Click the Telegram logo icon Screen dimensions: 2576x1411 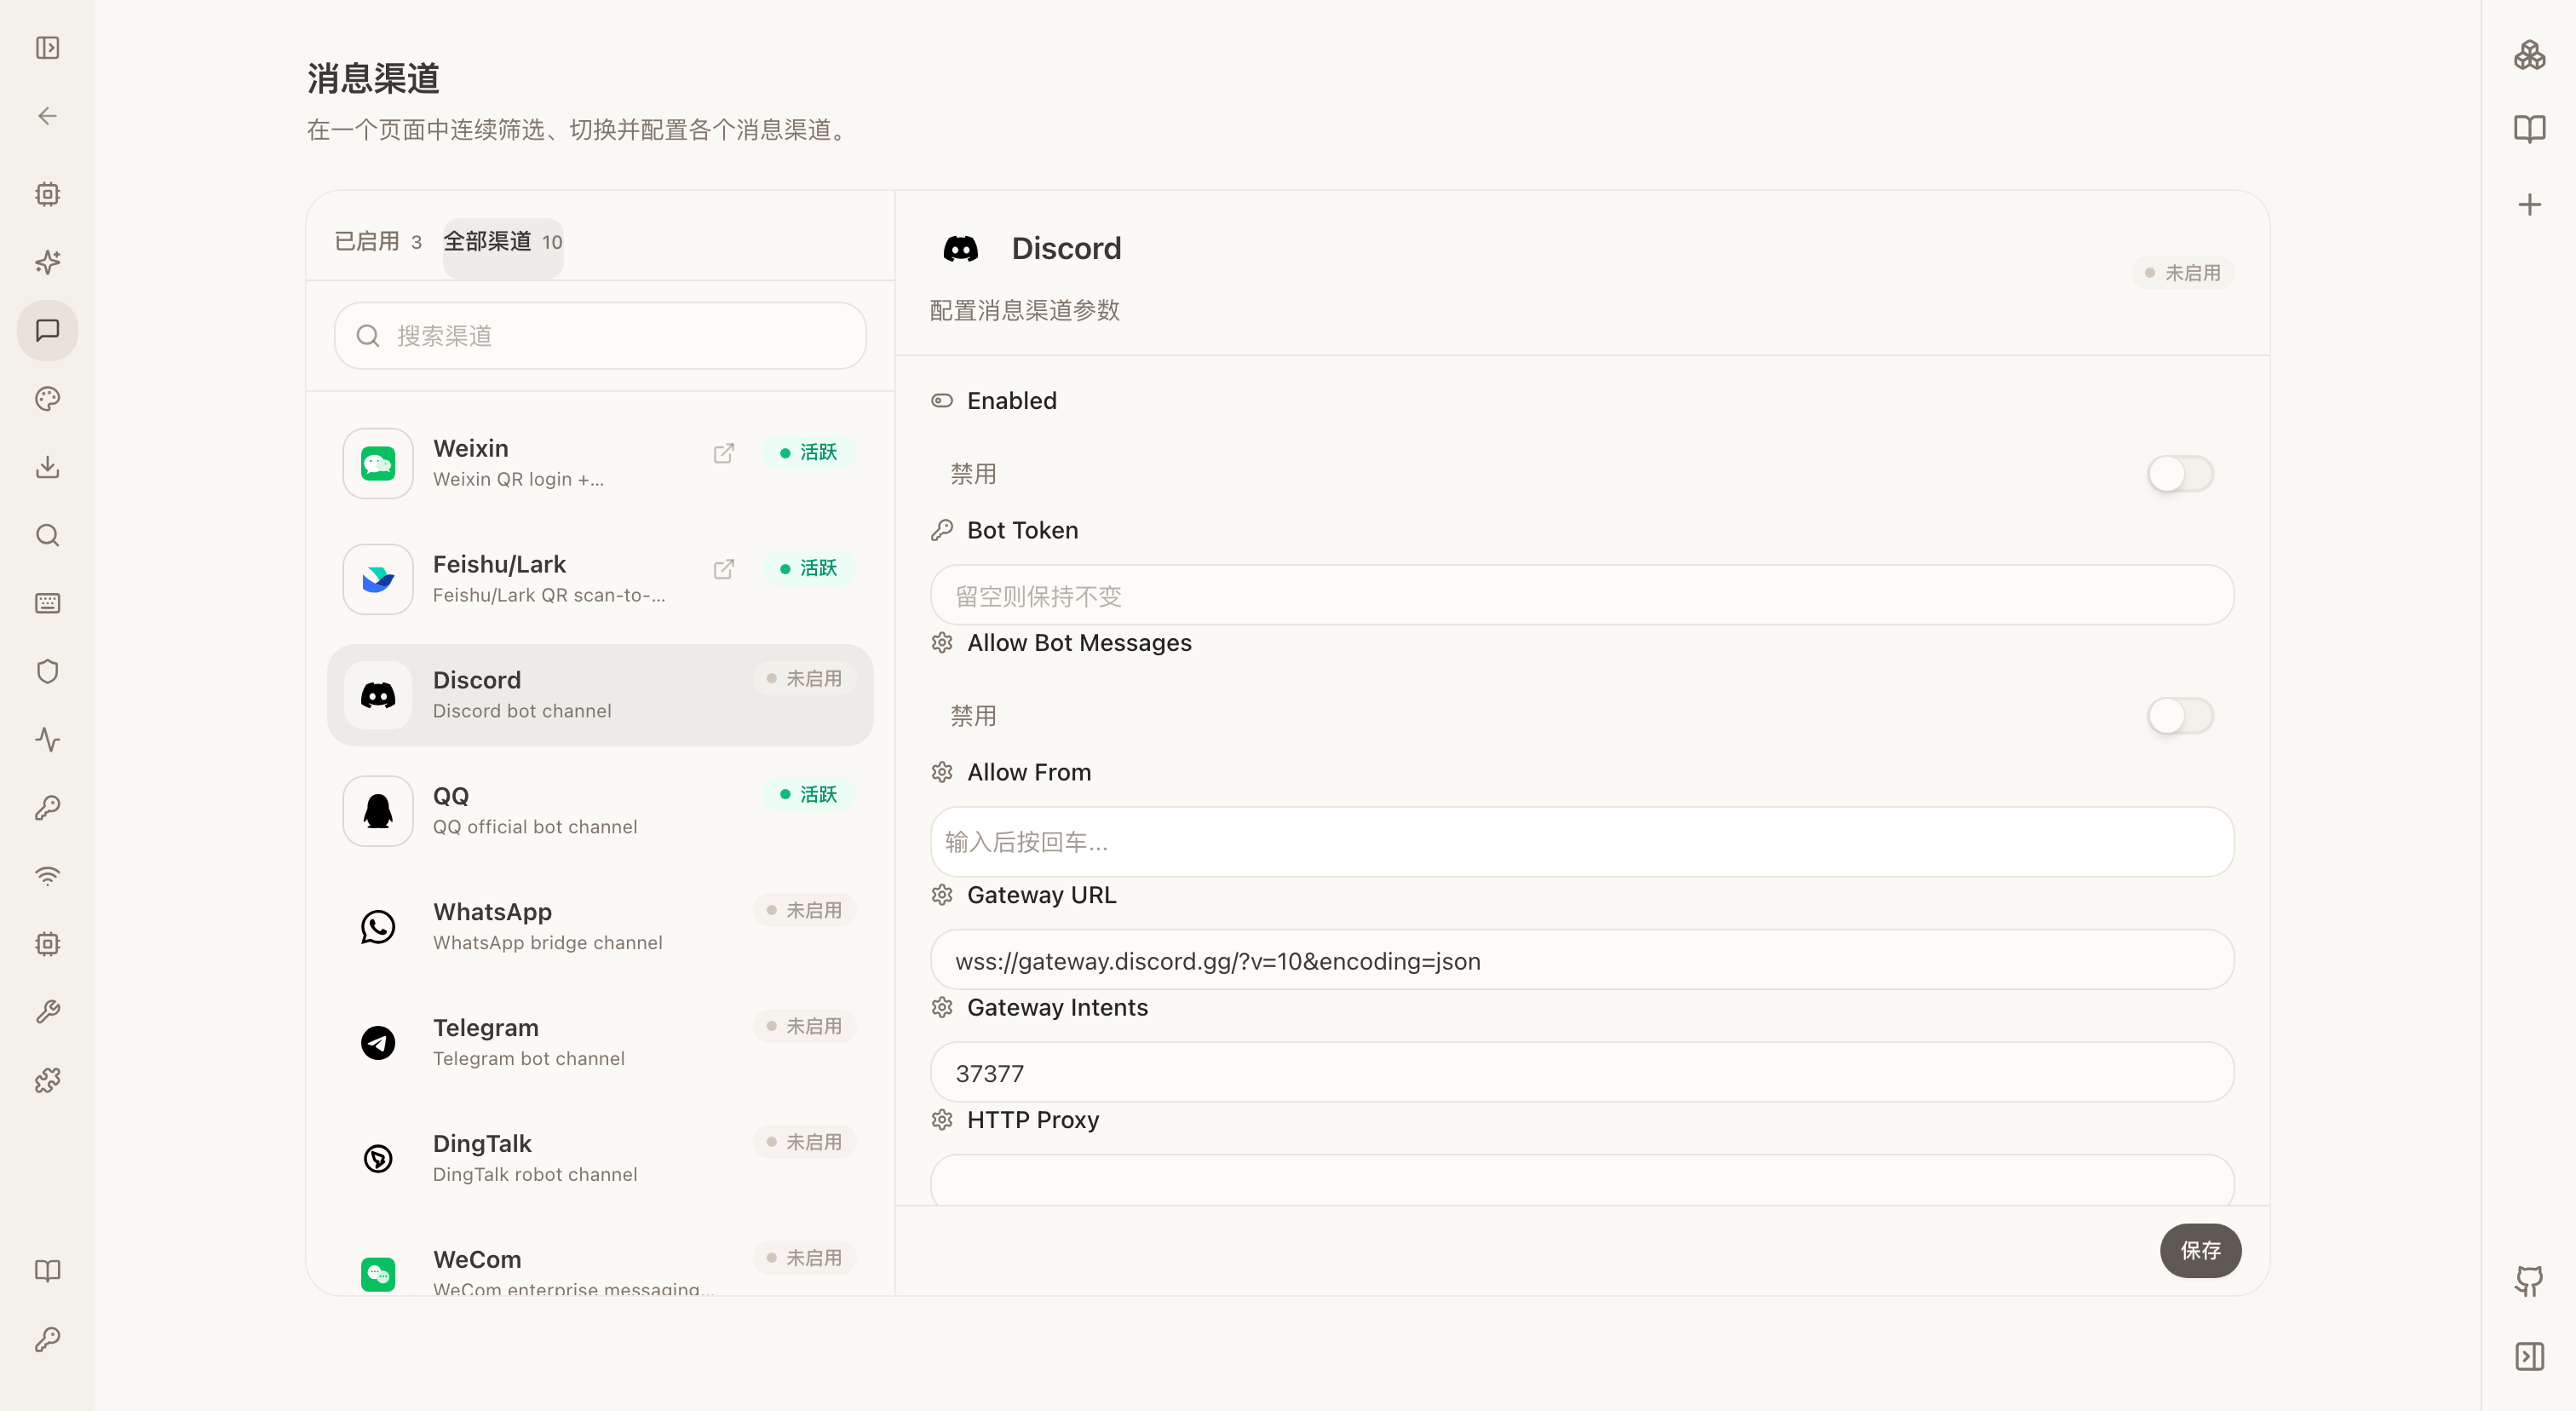(x=378, y=1043)
